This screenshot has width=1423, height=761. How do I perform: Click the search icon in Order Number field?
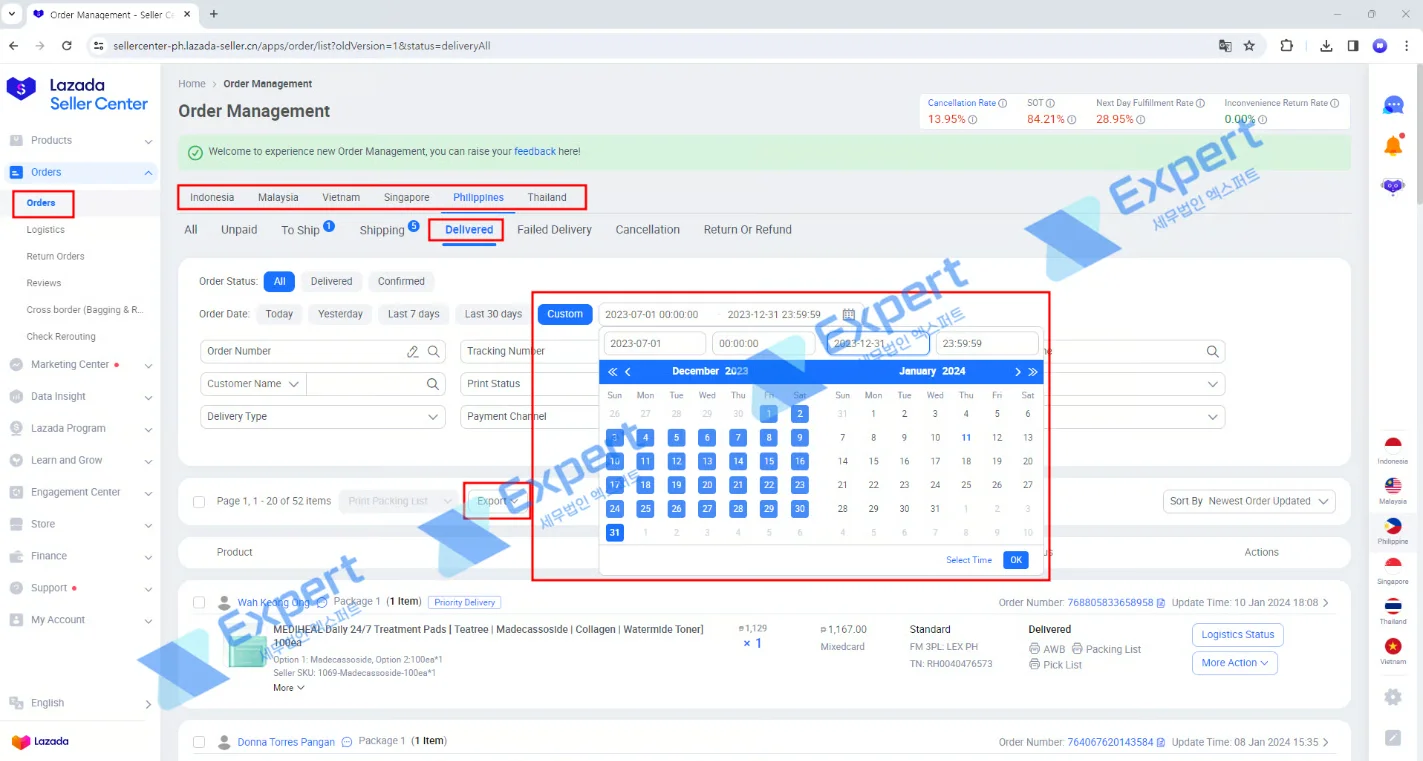[434, 352]
